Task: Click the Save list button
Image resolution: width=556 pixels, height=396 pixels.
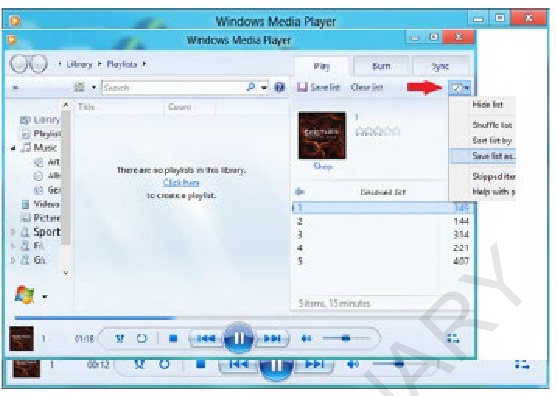Action: pyautogui.click(x=319, y=87)
